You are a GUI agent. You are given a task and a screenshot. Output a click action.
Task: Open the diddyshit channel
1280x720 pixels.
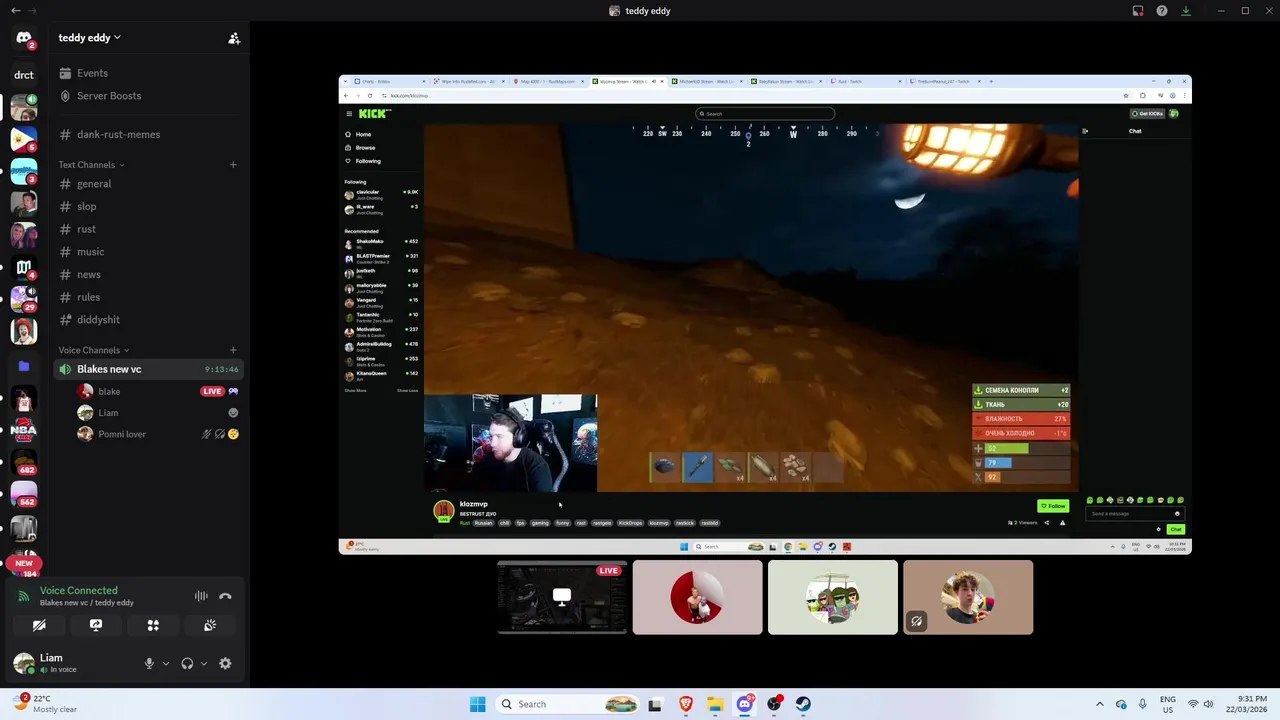click(148, 320)
